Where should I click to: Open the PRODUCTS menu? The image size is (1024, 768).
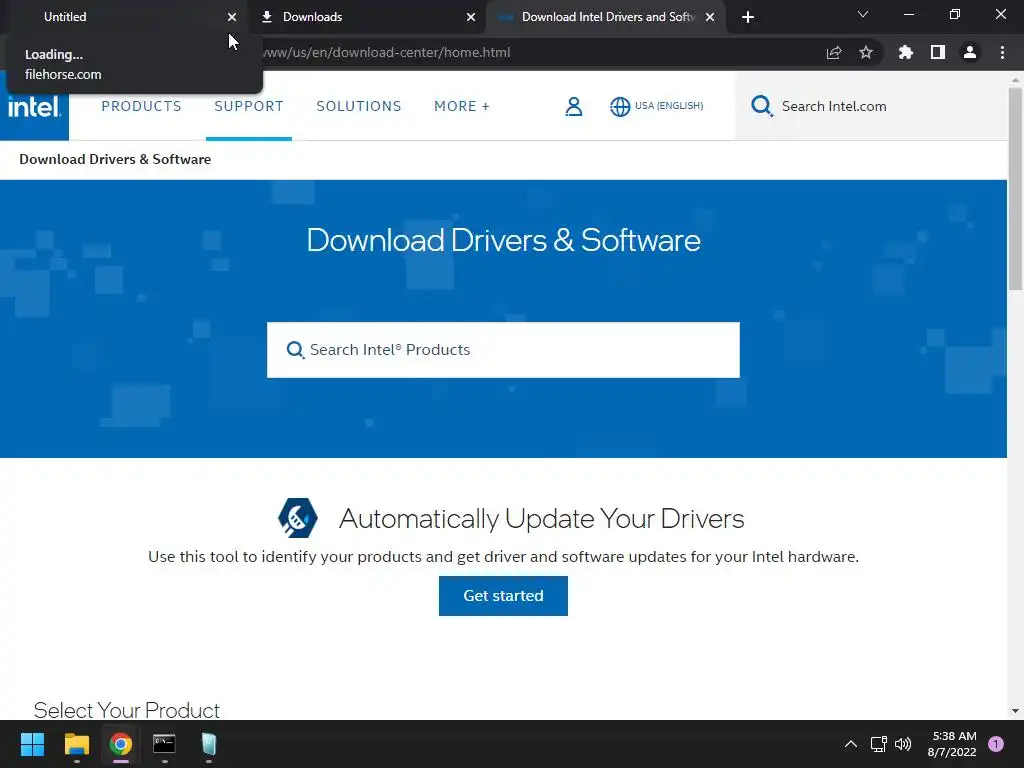tap(141, 106)
